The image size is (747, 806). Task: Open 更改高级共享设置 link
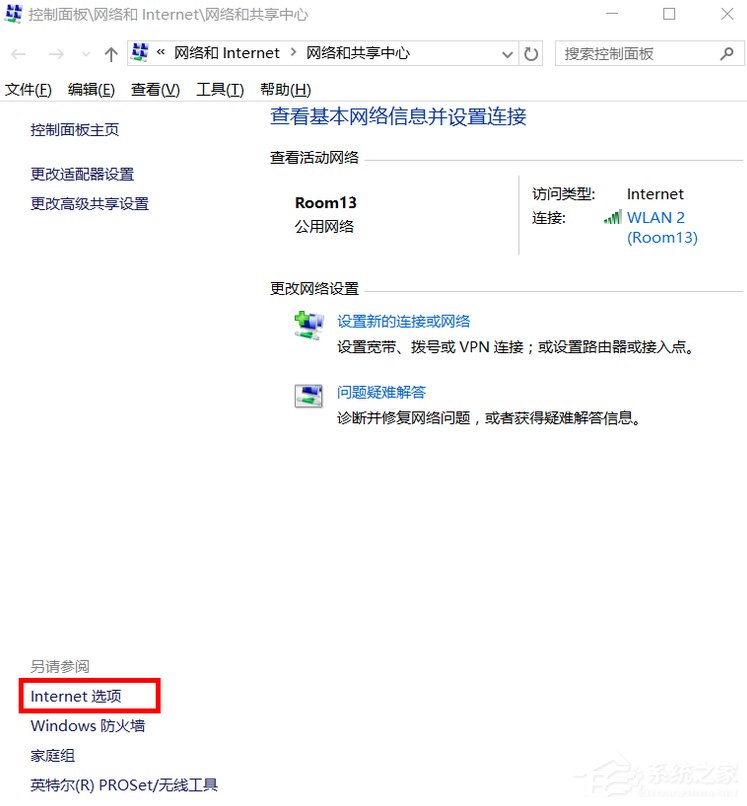(x=90, y=204)
